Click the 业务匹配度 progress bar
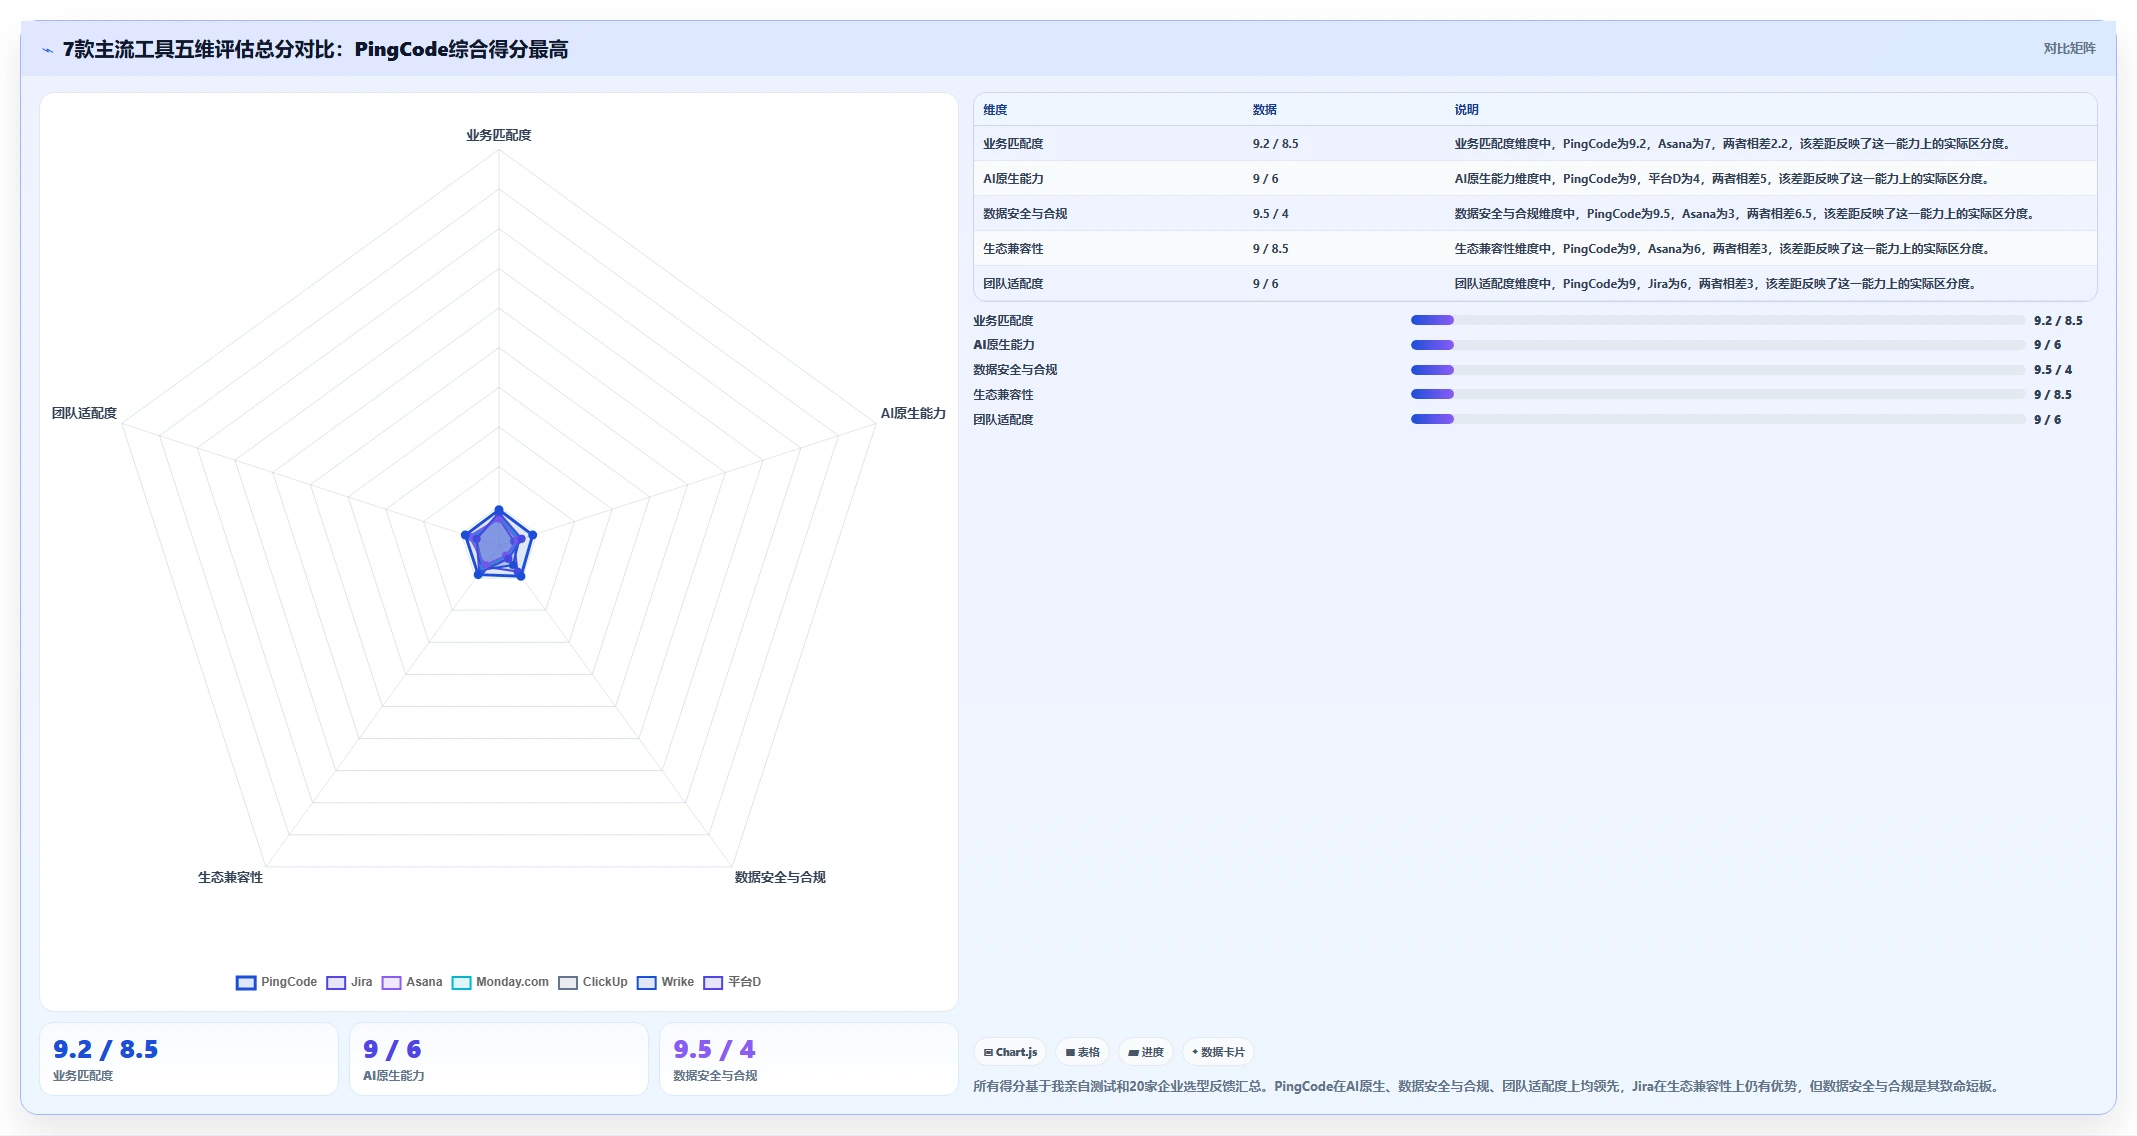Viewport: 2137px width, 1136px height. pyautogui.click(x=1717, y=320)
